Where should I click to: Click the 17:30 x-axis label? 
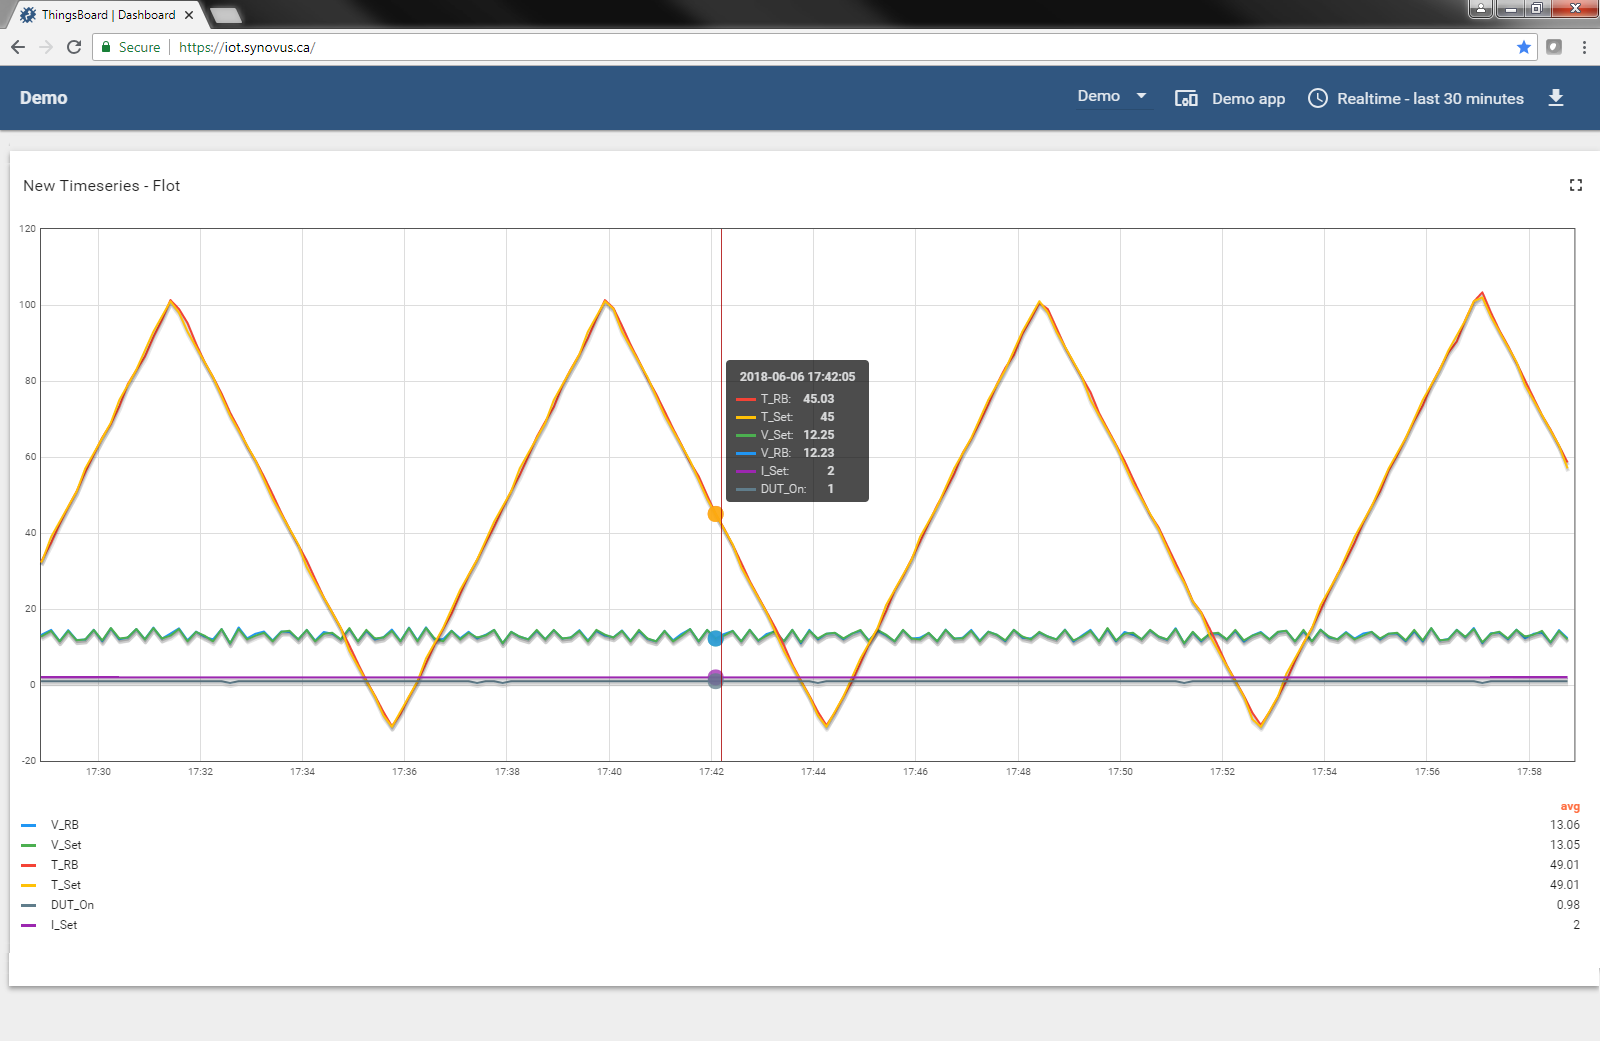pos(98,772)
